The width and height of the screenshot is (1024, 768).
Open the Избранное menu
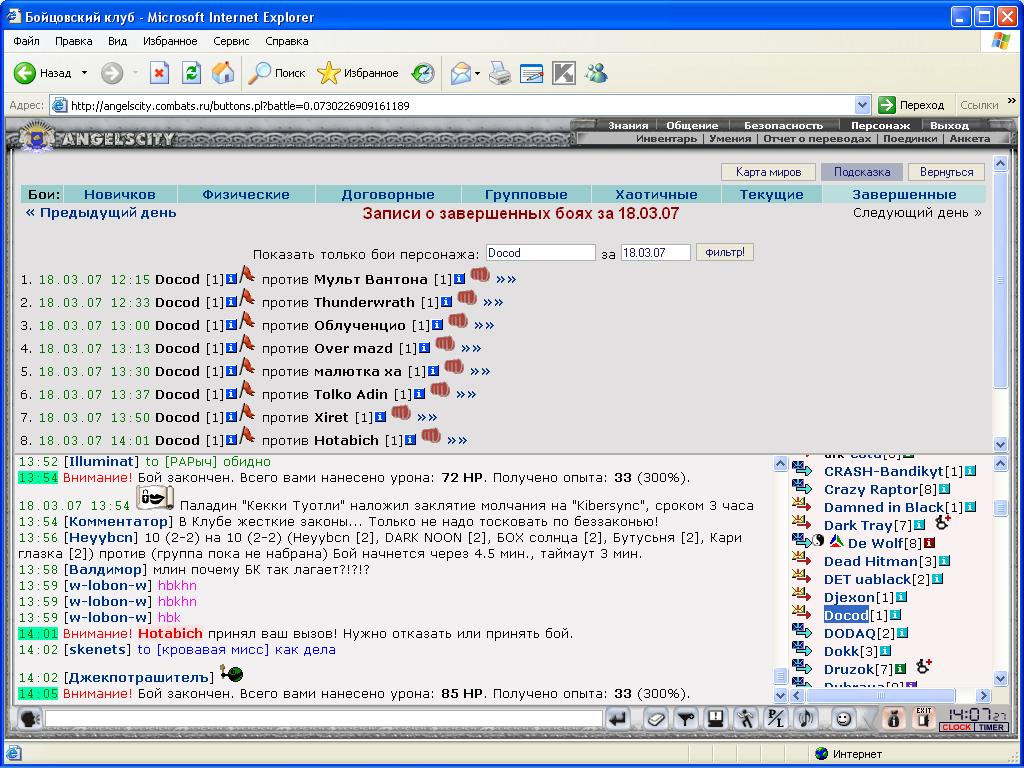point(170,41)
